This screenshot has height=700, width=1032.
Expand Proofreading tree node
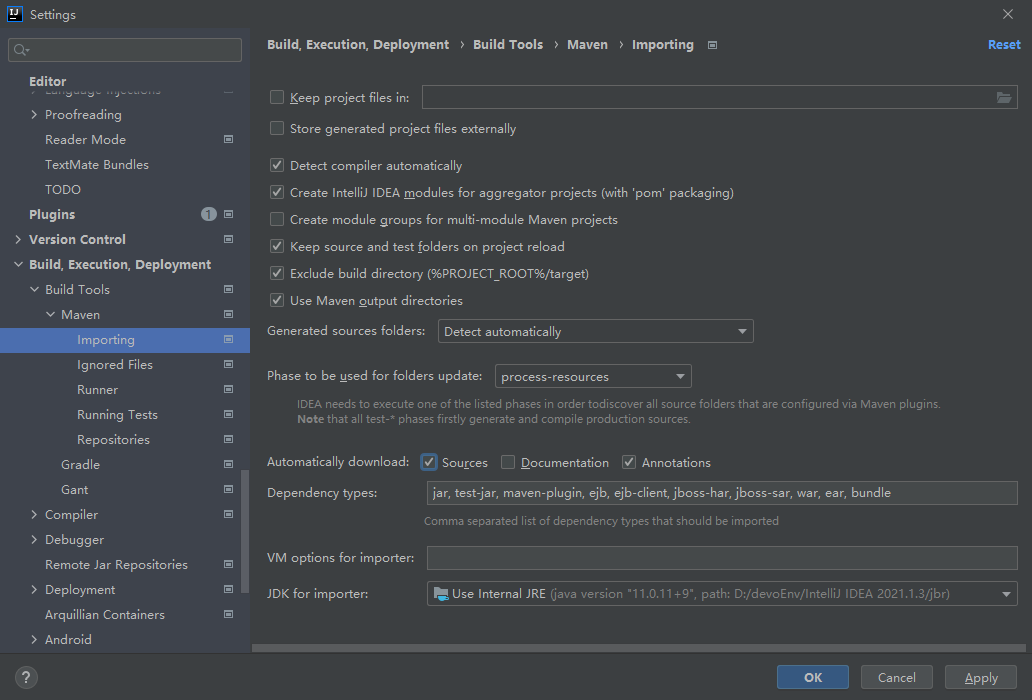click(34, 114)
